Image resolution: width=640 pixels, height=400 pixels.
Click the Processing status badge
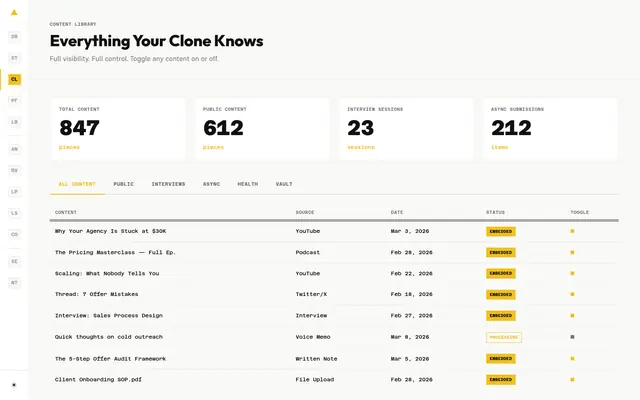[x=504, y=337]
